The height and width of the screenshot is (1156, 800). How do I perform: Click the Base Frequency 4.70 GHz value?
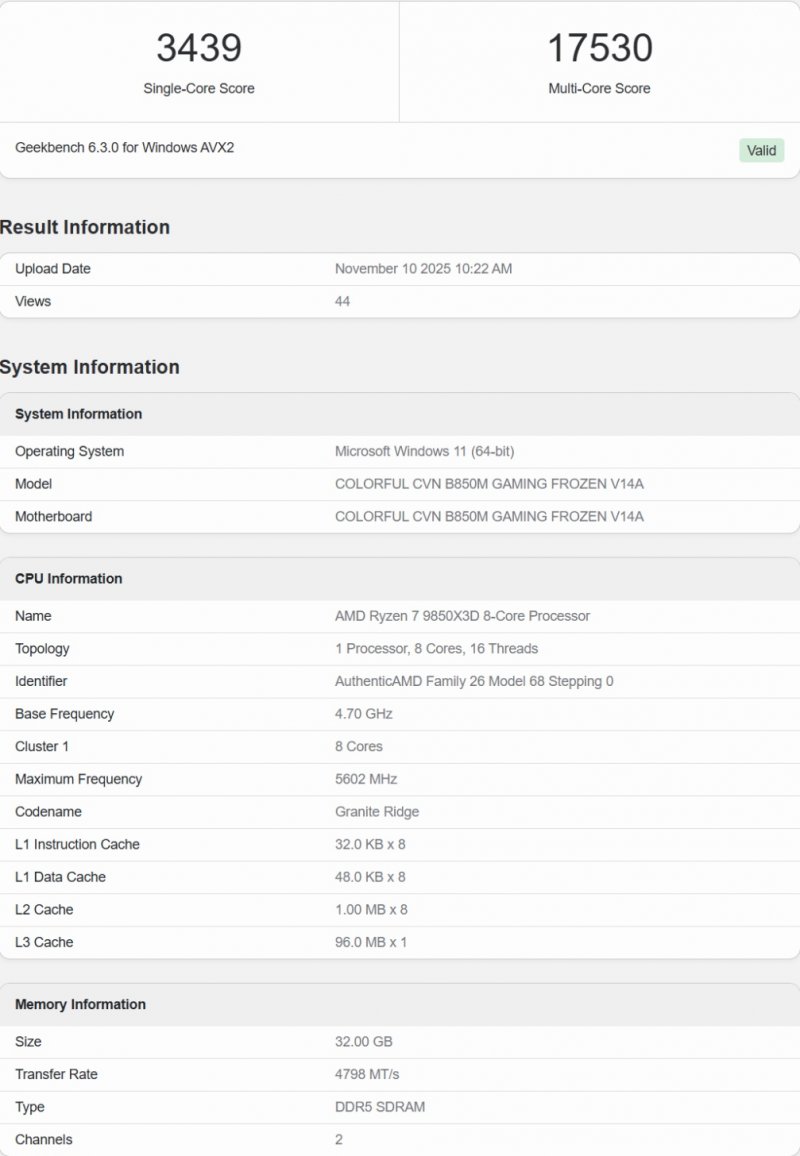[363, 713]
